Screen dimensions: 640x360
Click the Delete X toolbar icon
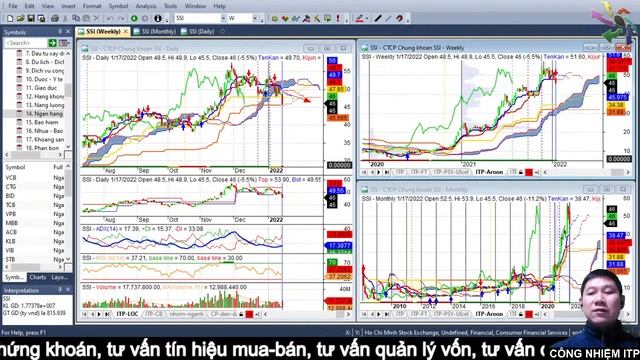[x=97, y=18]
